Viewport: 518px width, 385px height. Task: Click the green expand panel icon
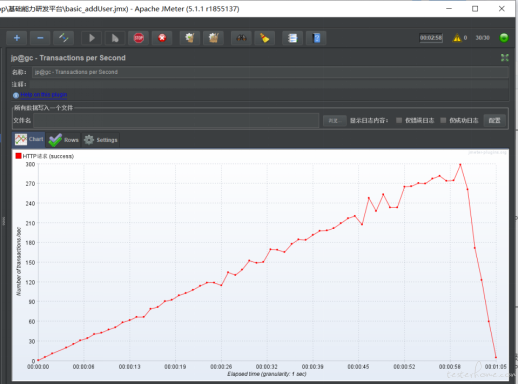tap(505, 58)
